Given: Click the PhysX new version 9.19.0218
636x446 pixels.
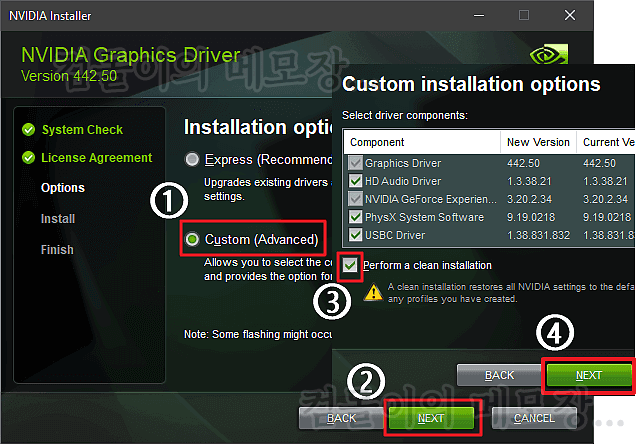Looking at the screenshot, I should coord(531,217).
